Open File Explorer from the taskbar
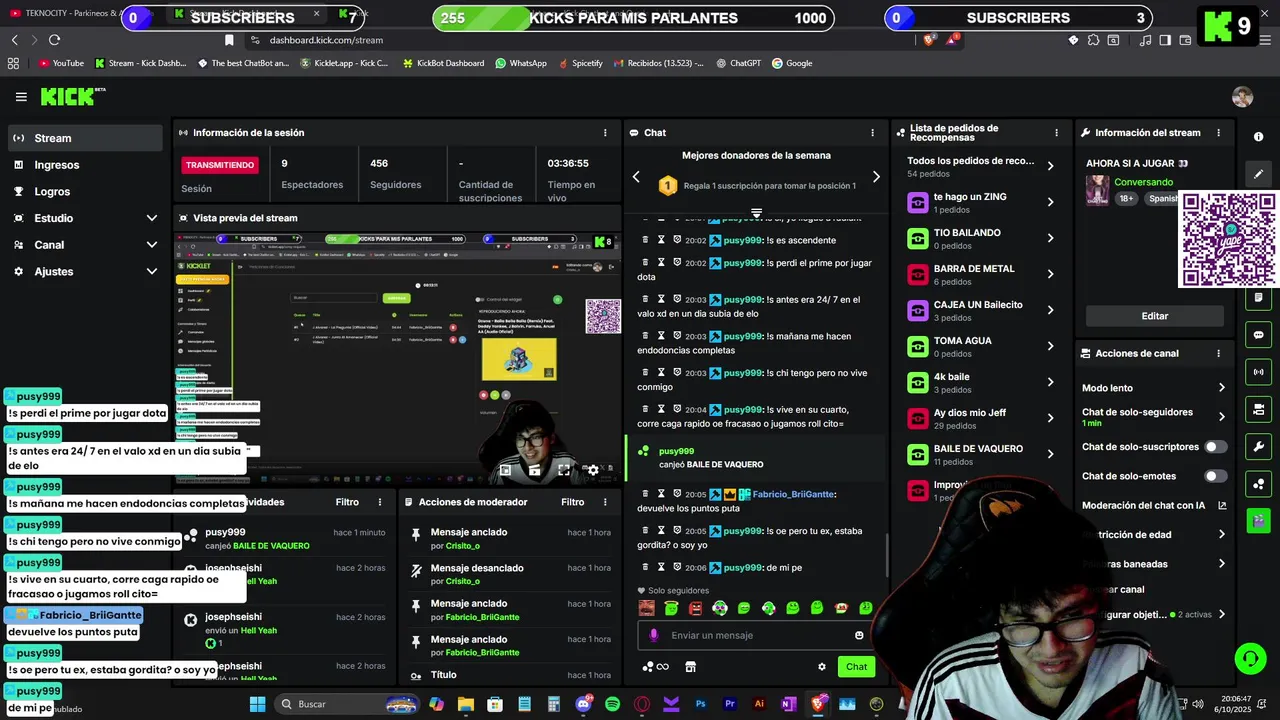The height and width of the screenshot is (720, 1280). [x=466, y=704]
